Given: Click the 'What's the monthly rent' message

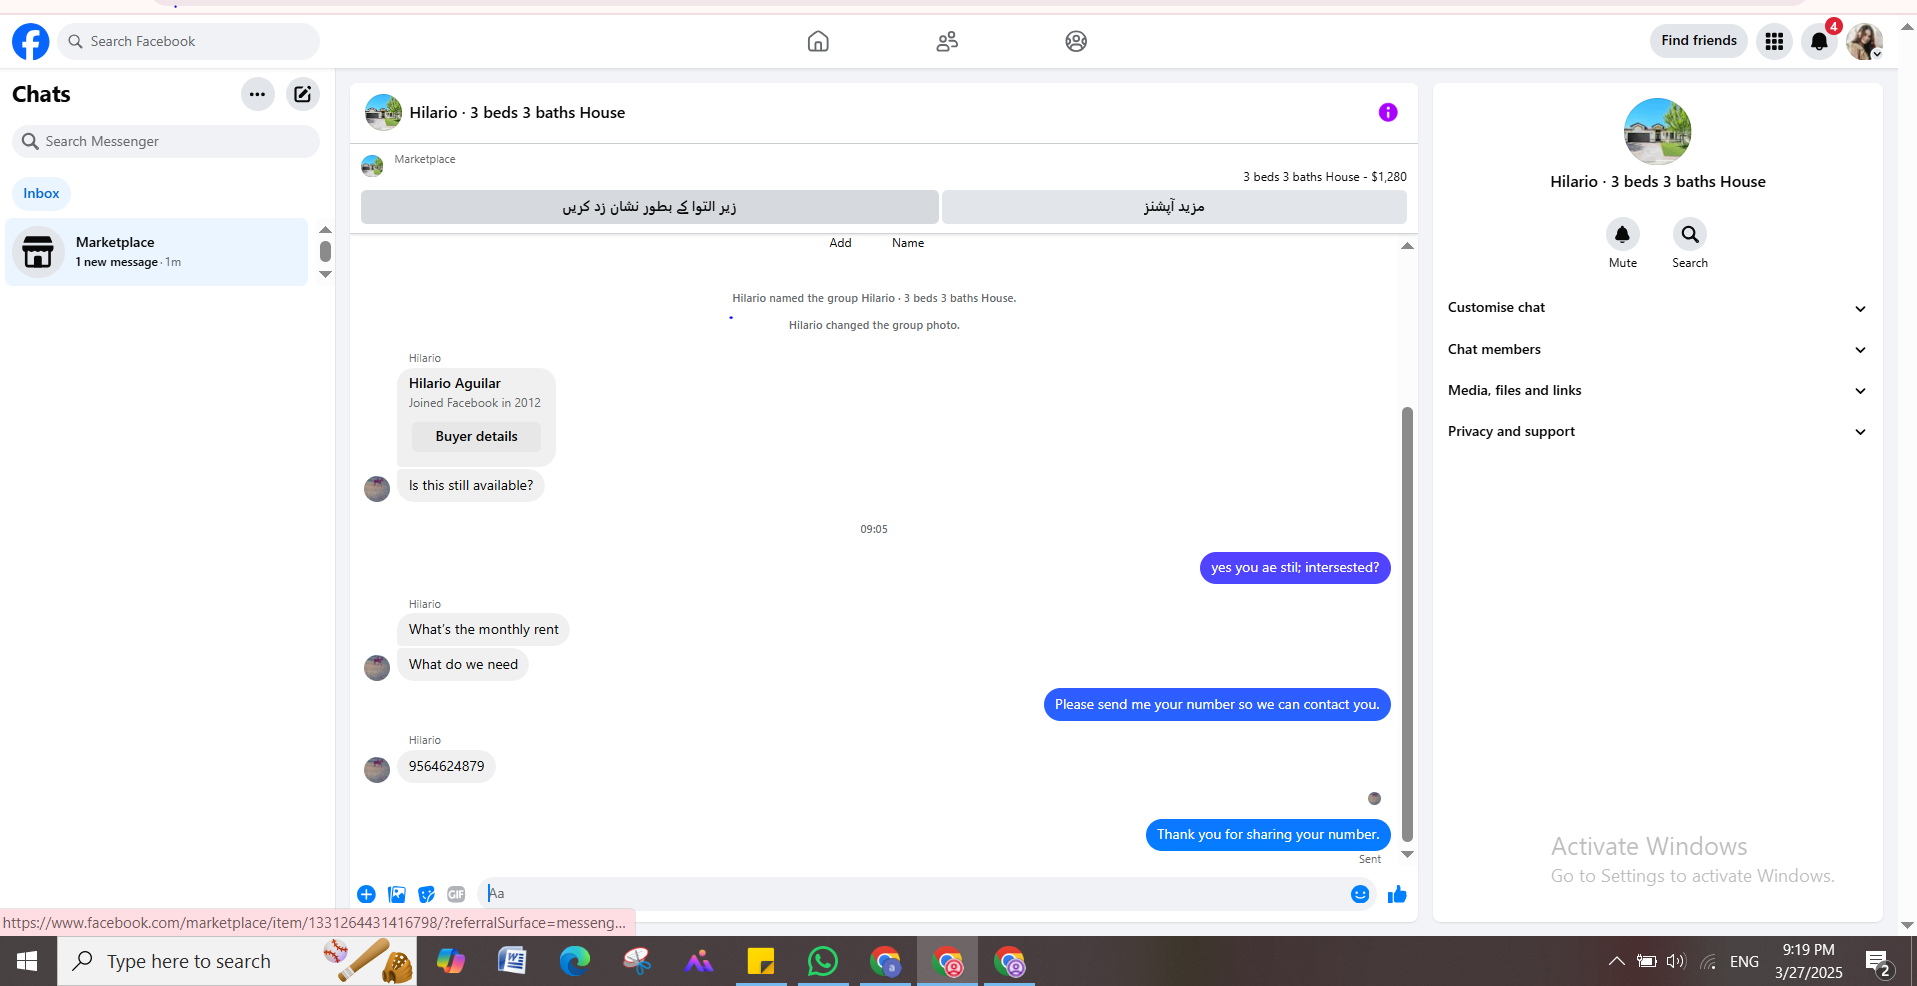Looking at the screenshot, I should 483,630.
